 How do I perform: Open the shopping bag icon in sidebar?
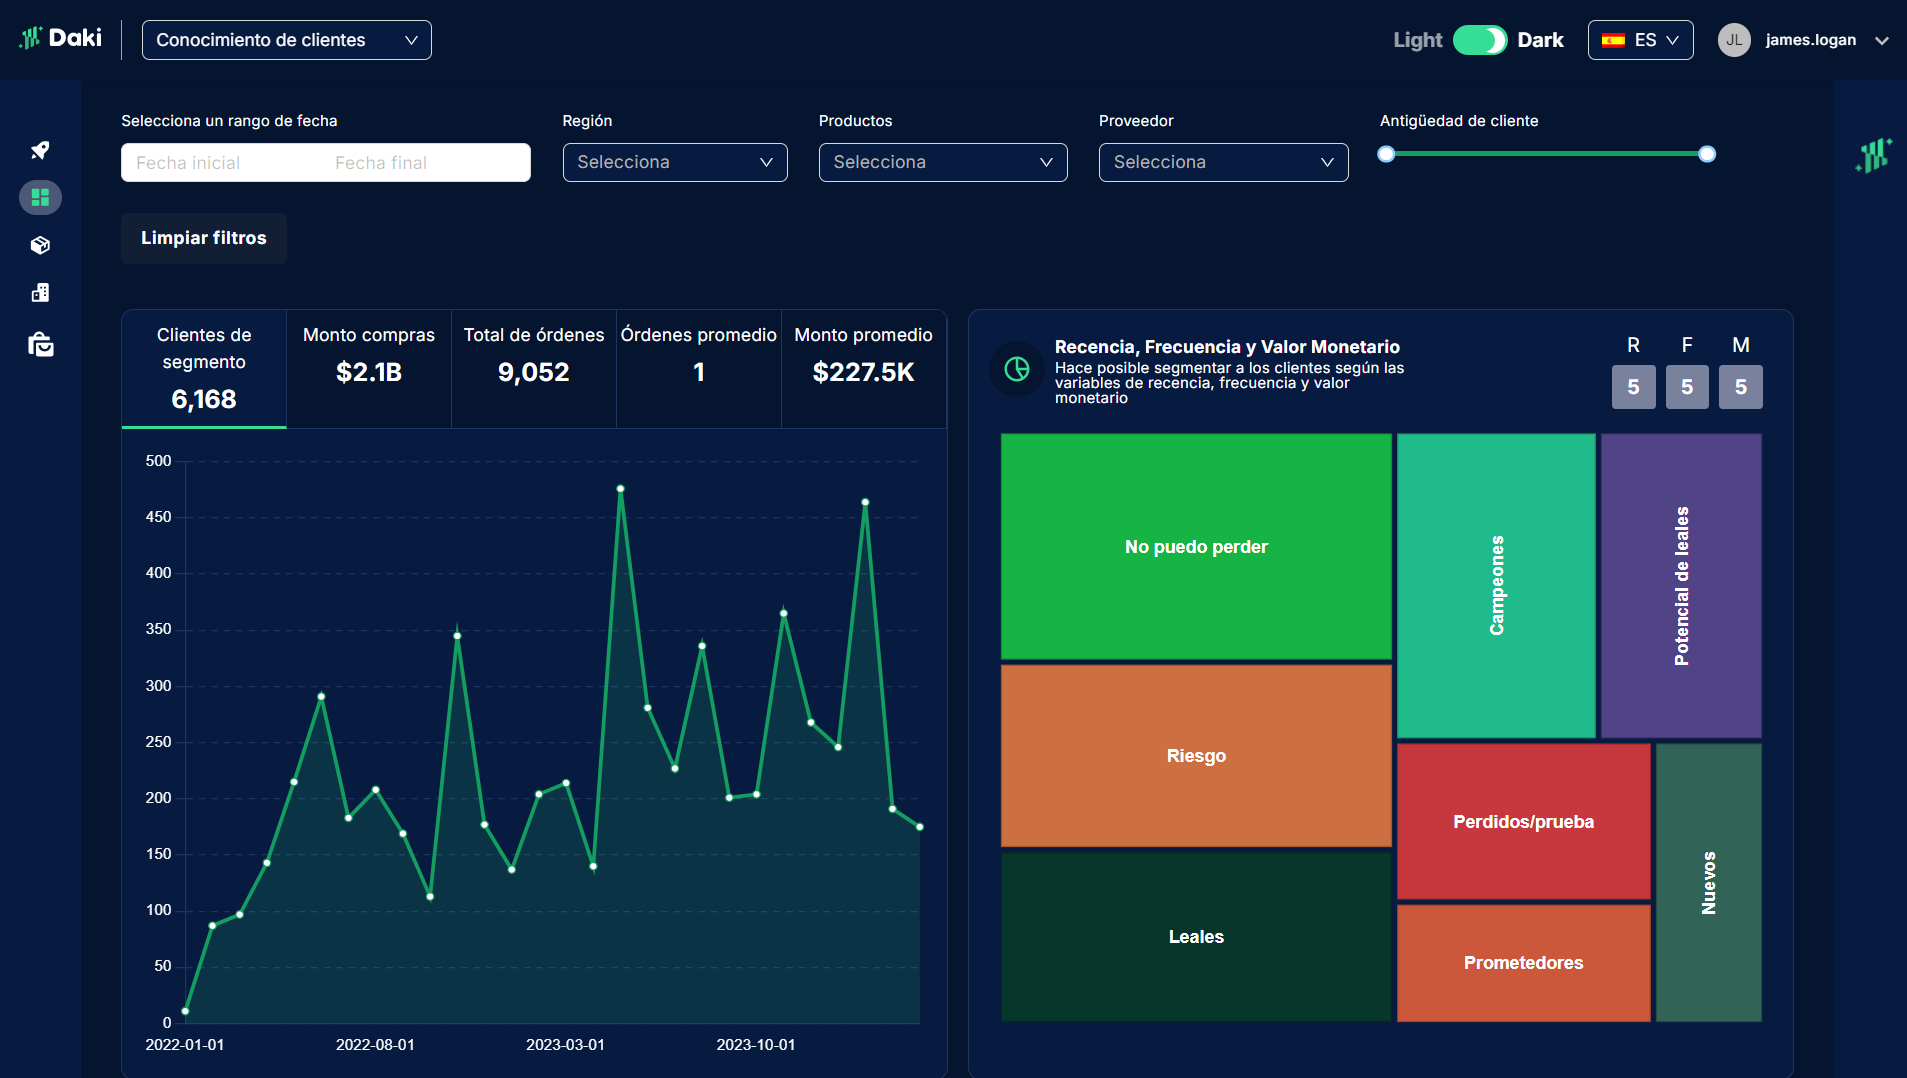(x=40, y=345)
